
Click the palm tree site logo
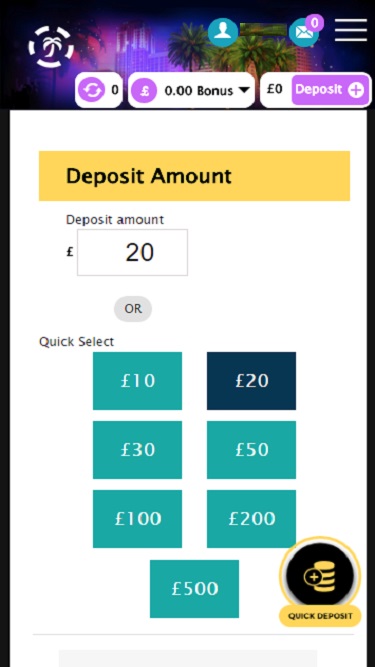51,46
